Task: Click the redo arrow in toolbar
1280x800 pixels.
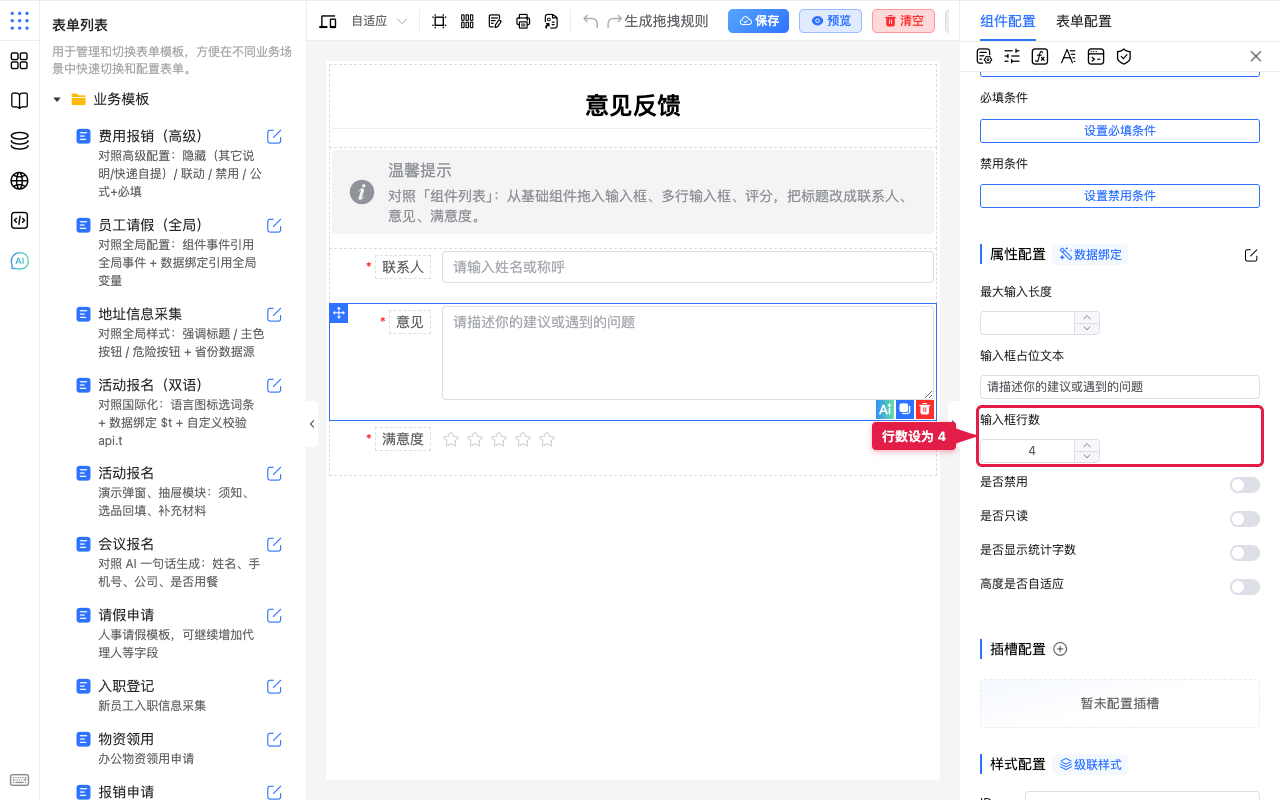Action: (x=615, y=21)
